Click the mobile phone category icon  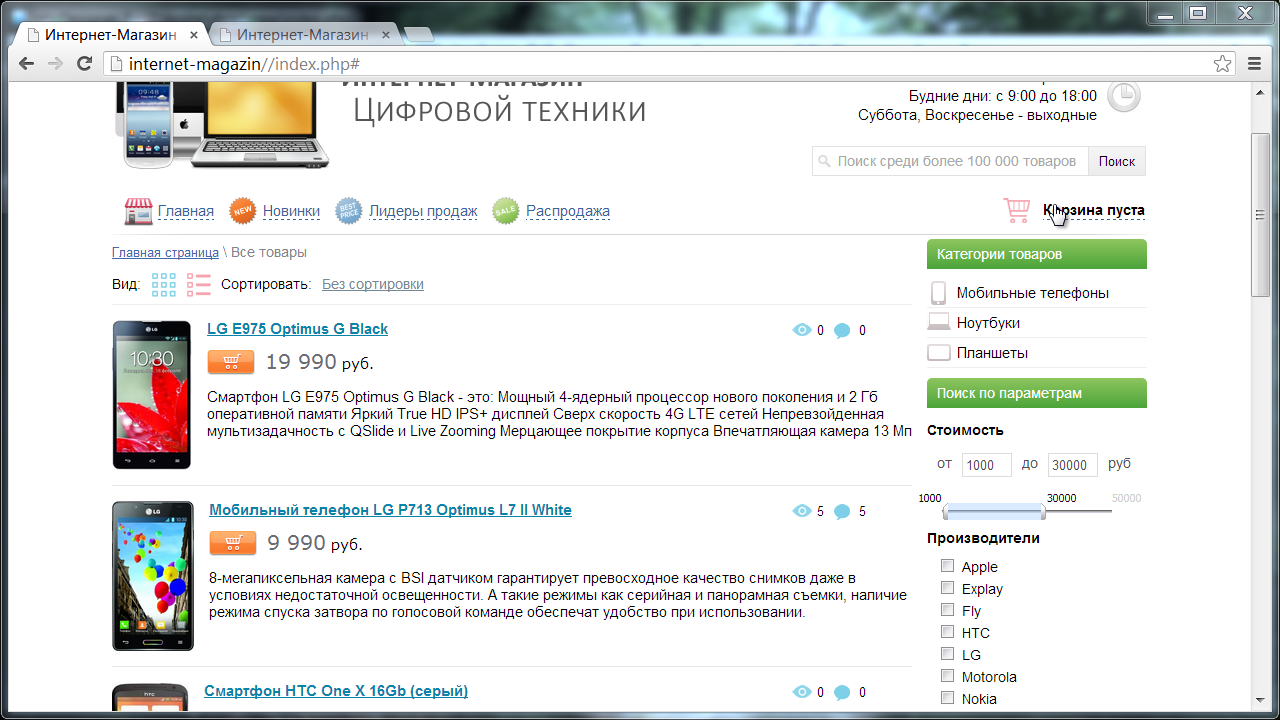click(x=938, y=293)
